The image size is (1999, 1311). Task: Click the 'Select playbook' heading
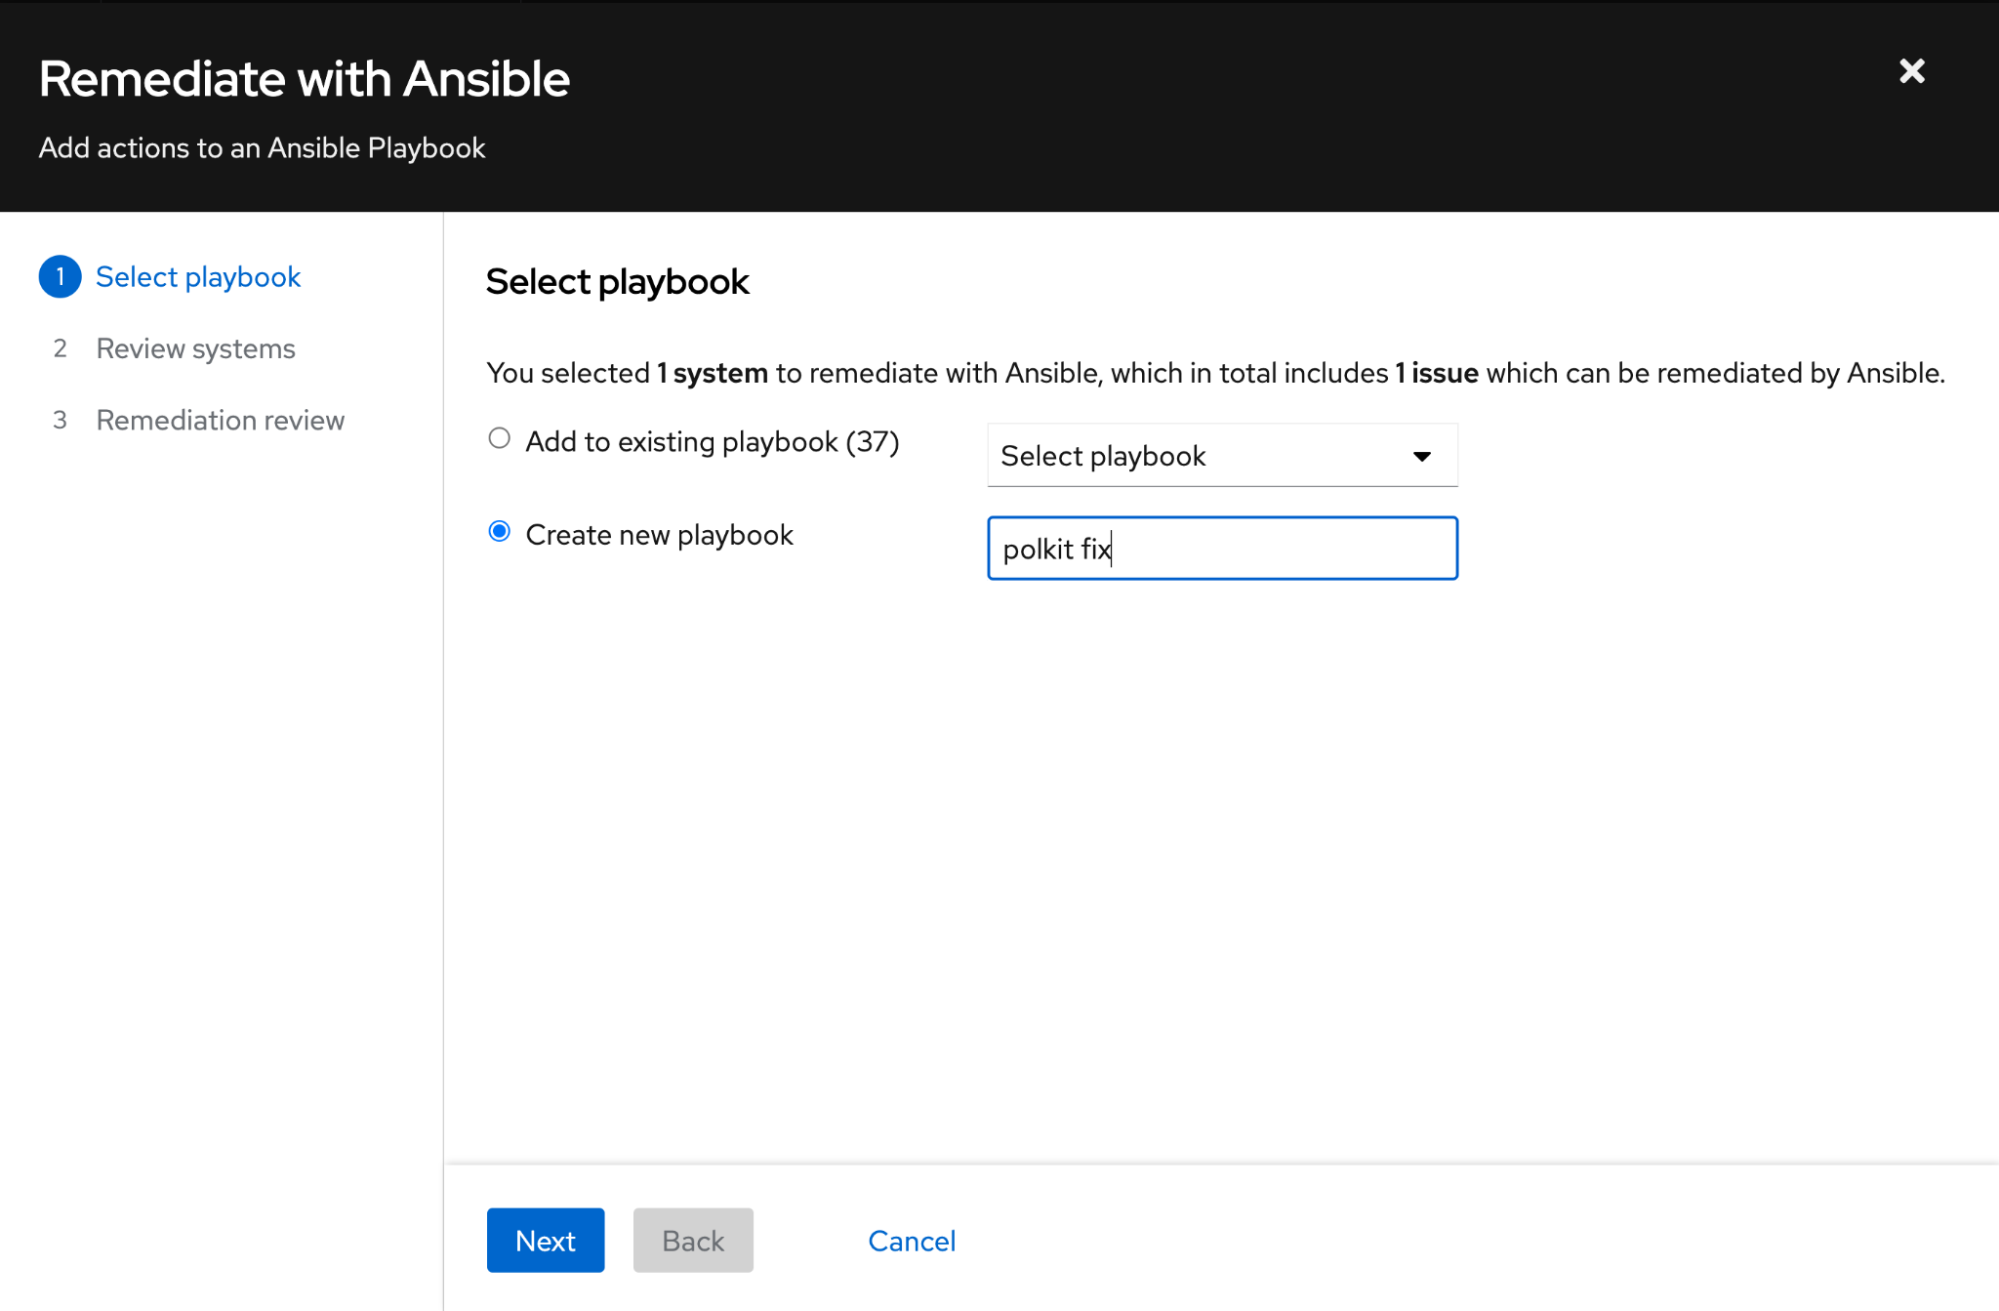tap(617, 282)
